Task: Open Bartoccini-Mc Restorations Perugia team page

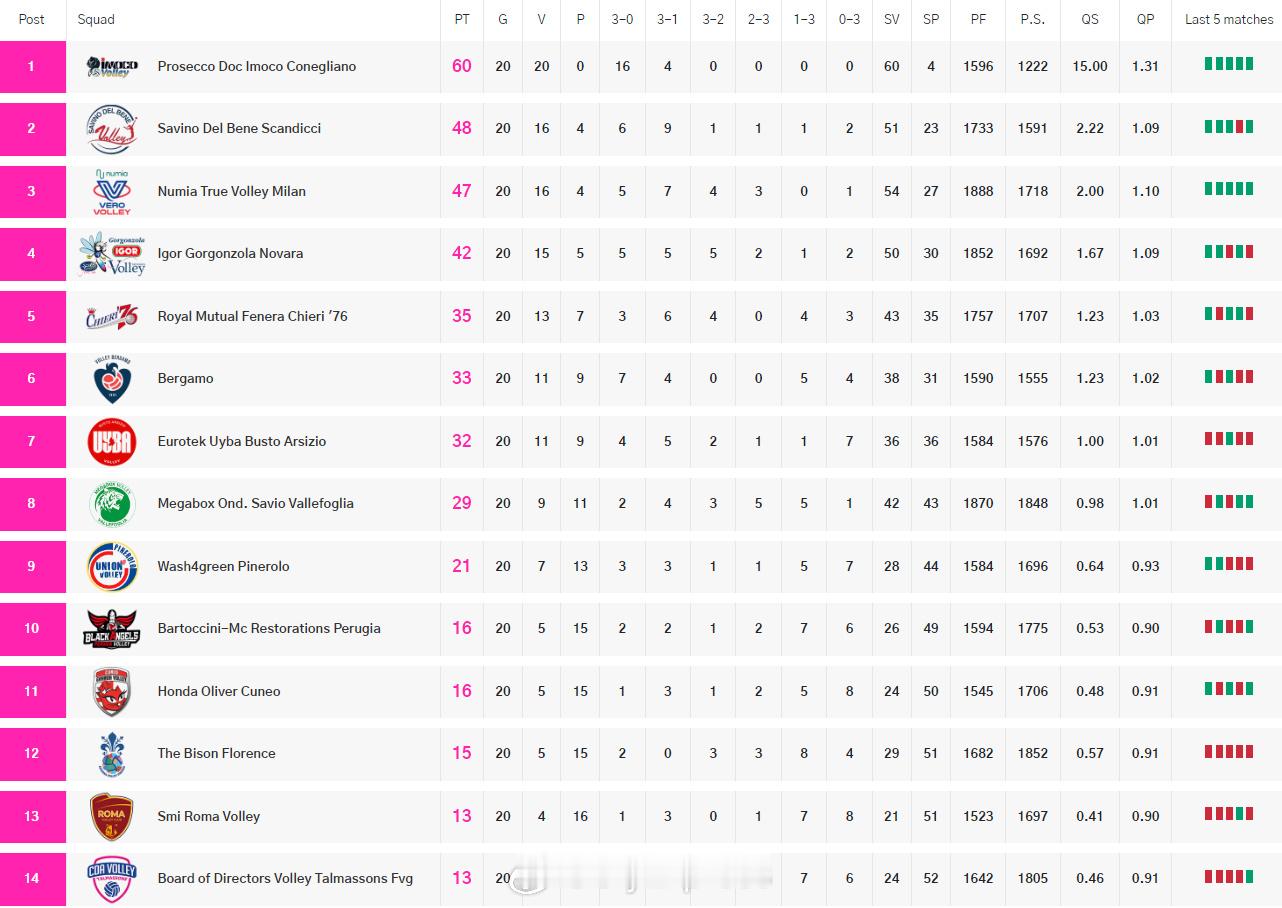Action: pos(269,629)
